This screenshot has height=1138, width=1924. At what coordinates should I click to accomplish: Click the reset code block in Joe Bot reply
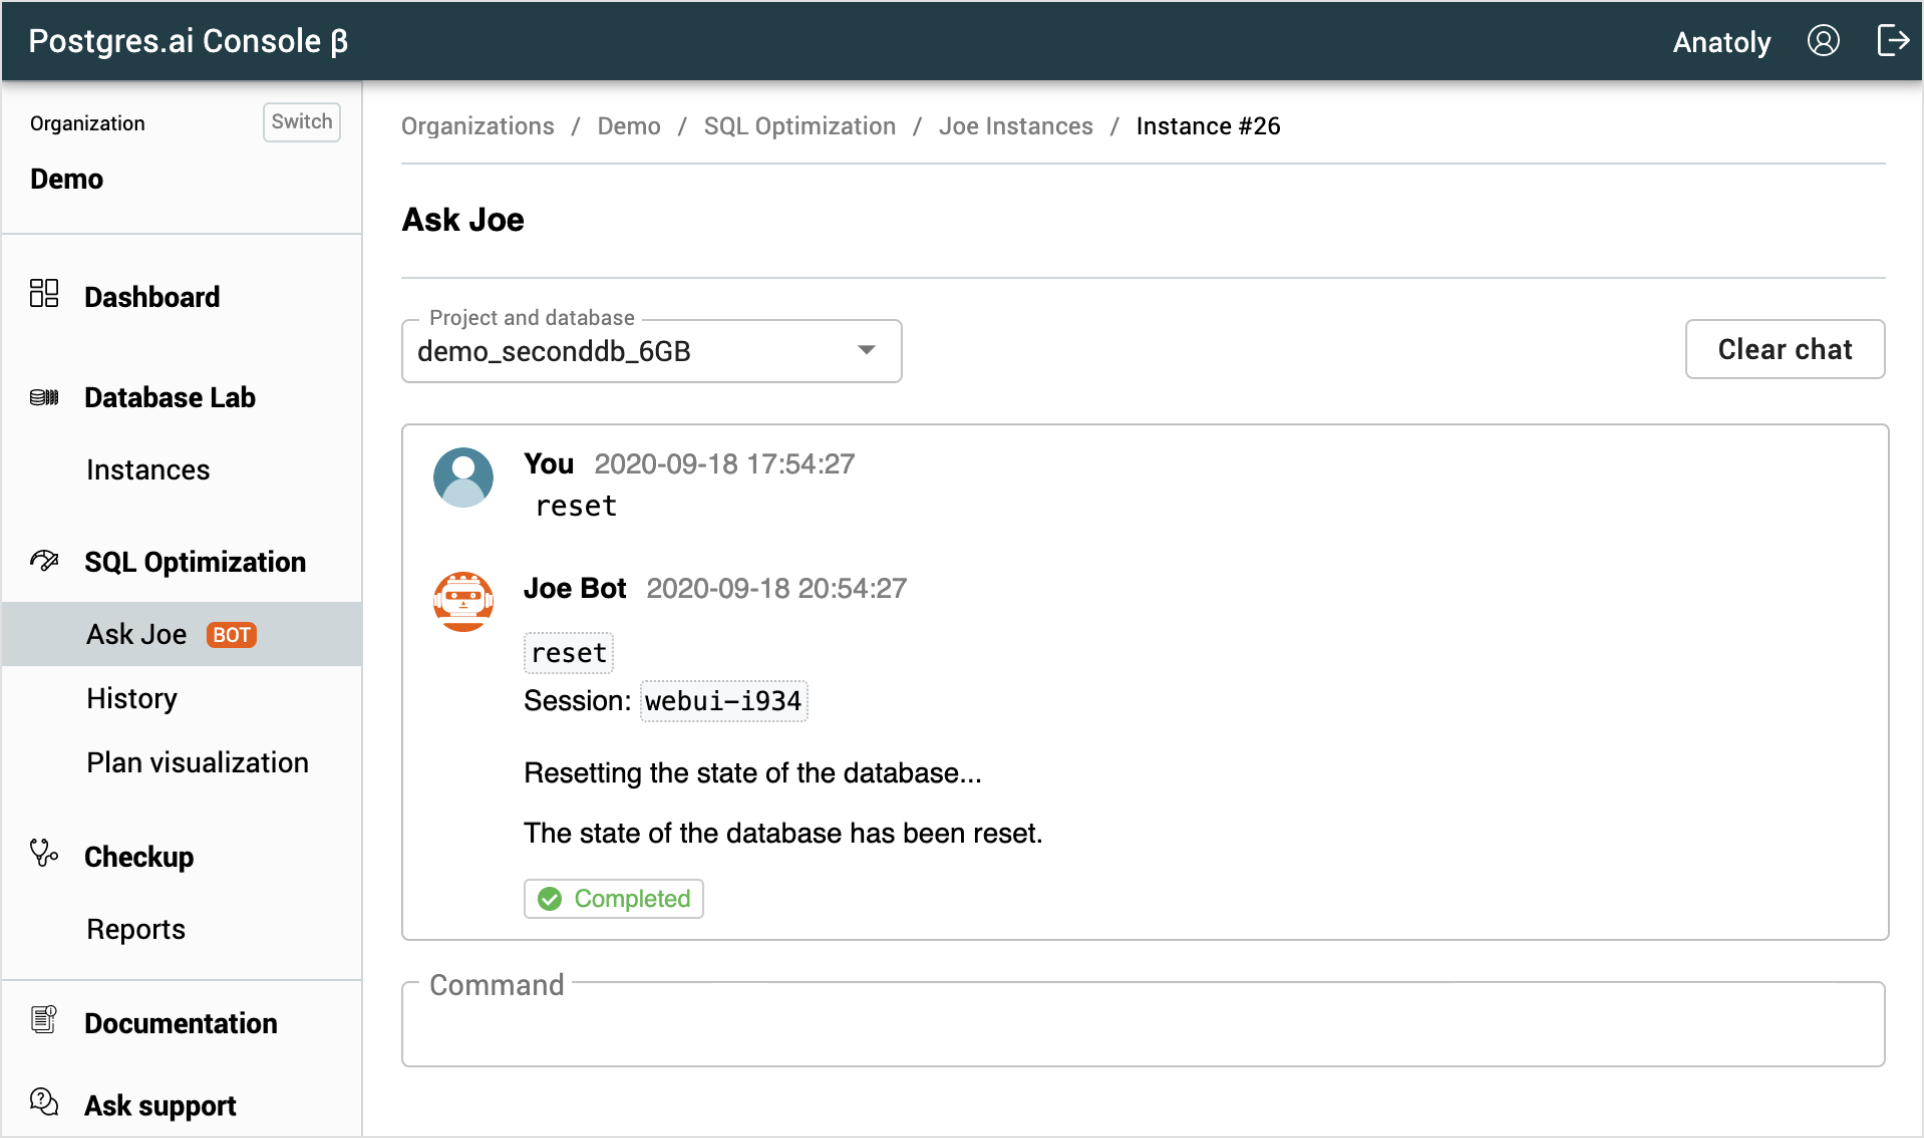569,653
